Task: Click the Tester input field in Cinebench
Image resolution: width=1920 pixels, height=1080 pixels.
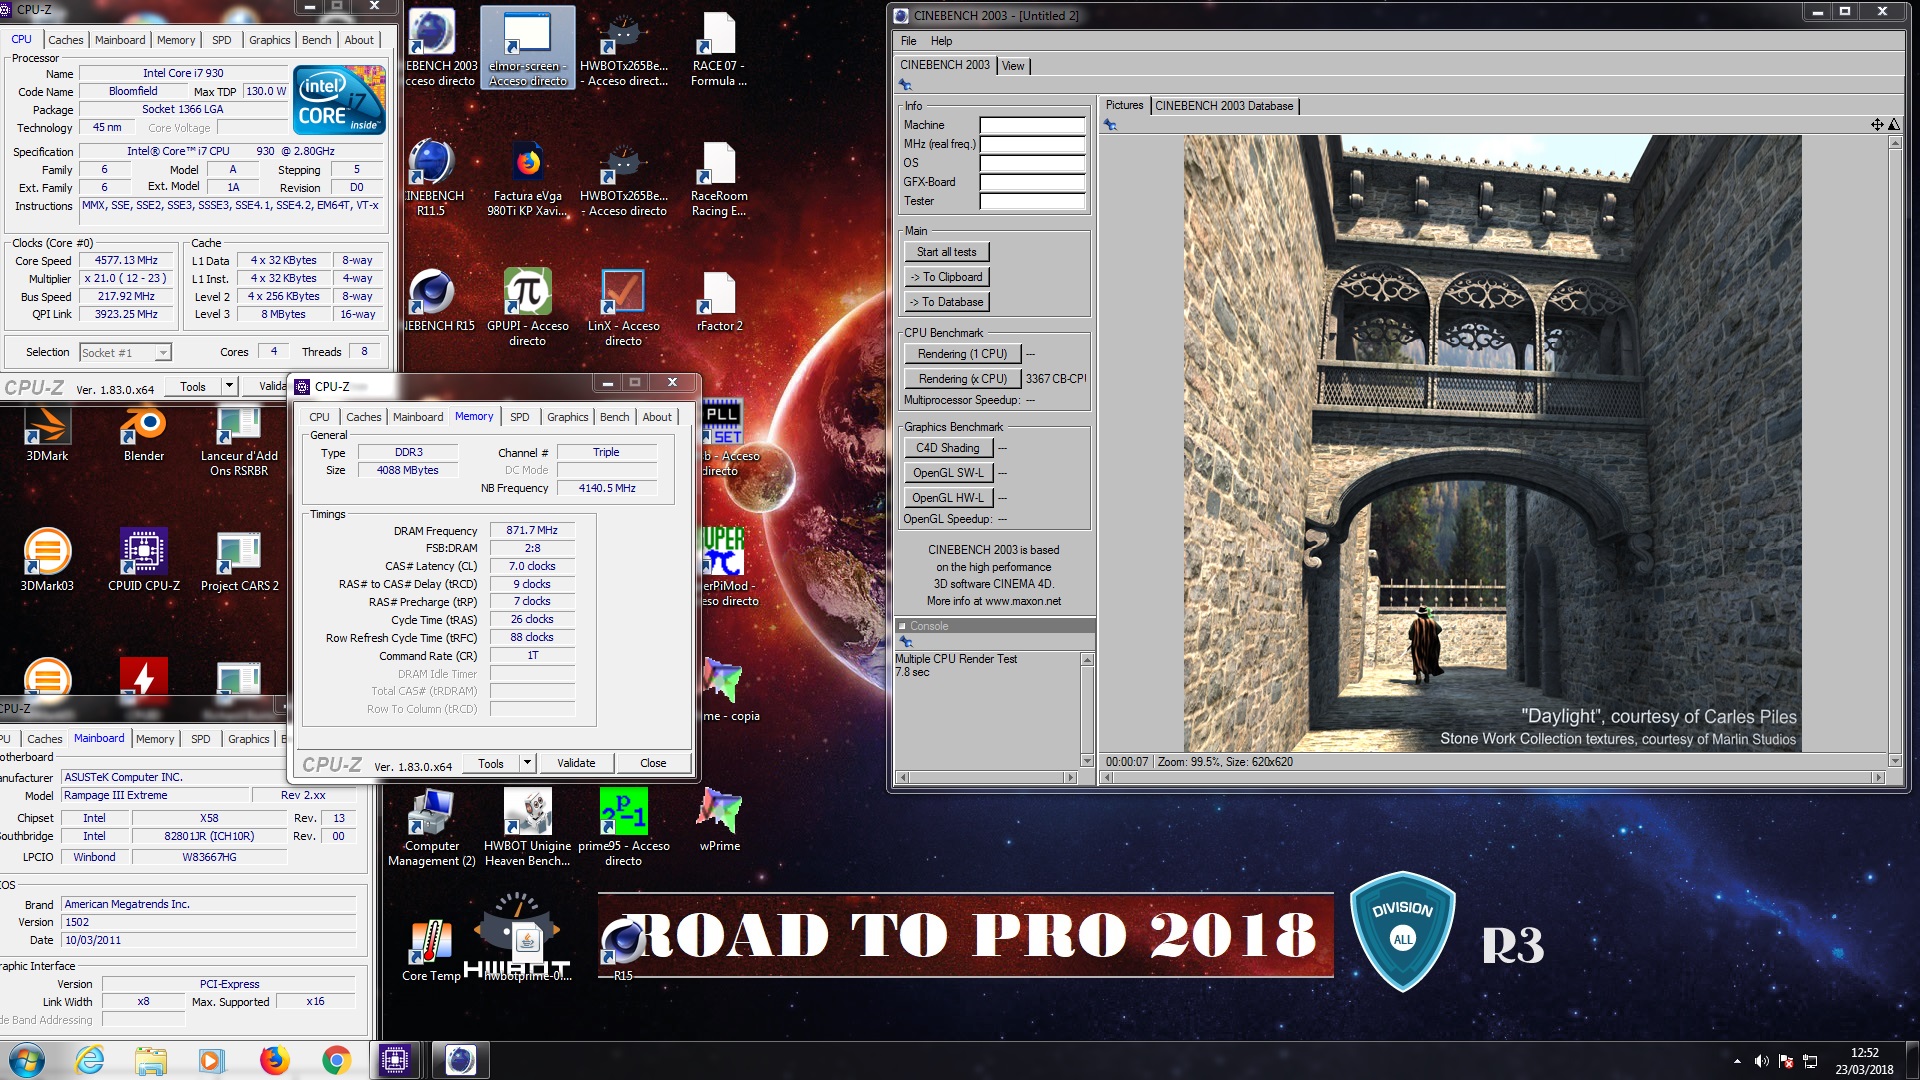Action: coord(1032,201)
